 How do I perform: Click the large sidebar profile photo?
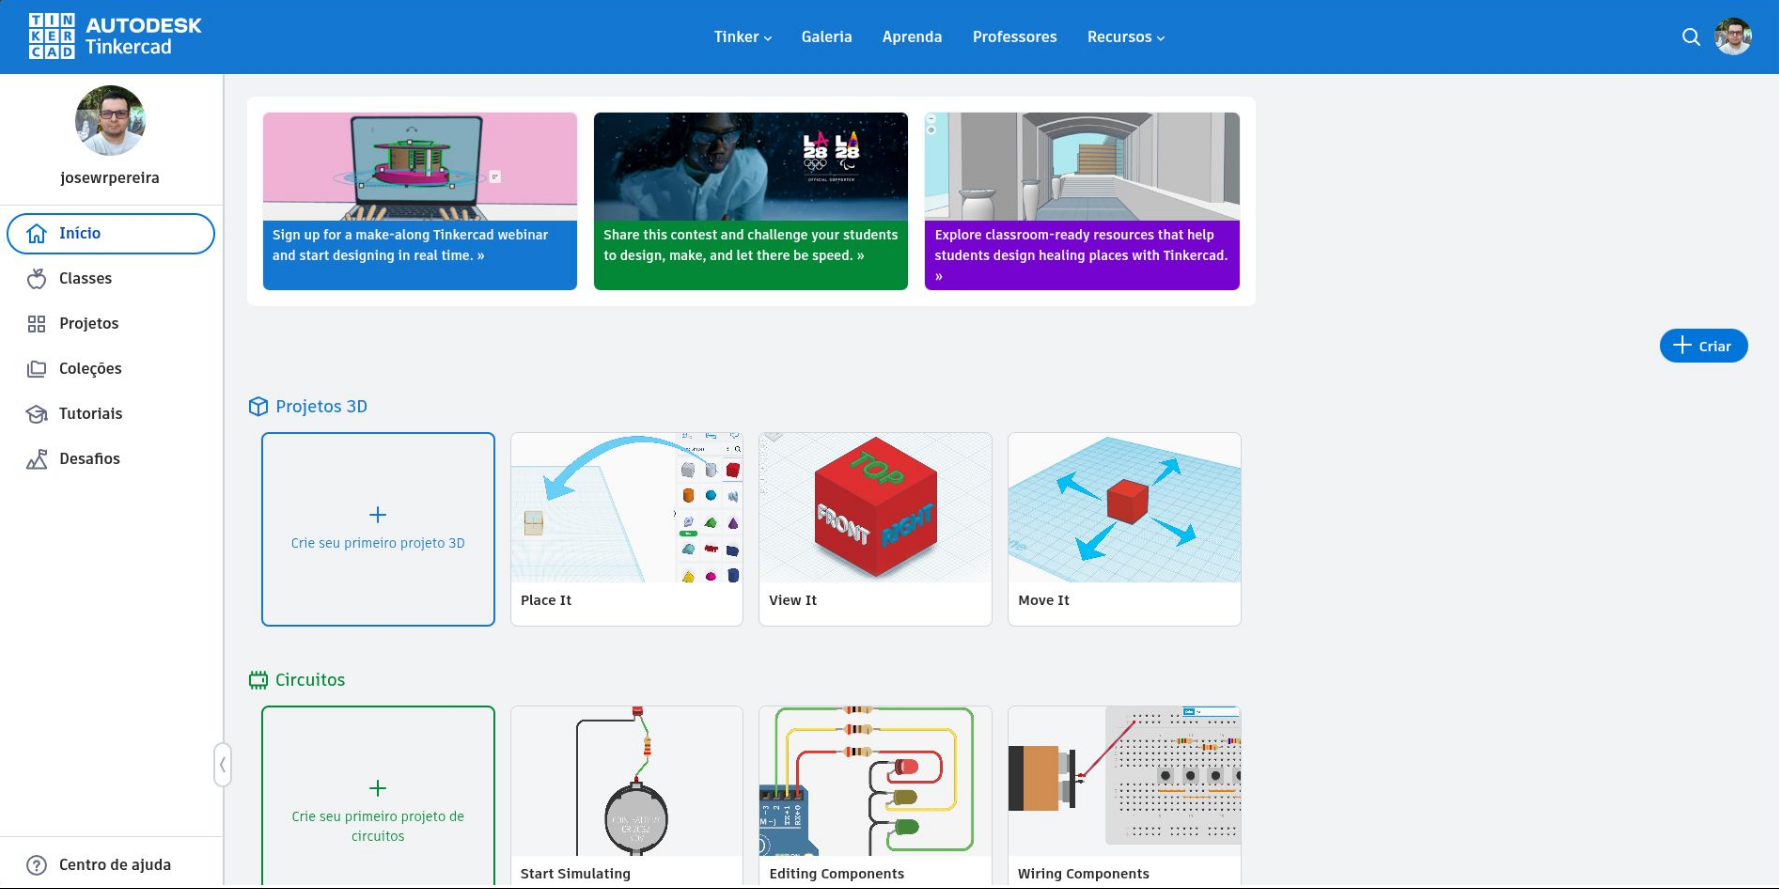pos(110,121)
